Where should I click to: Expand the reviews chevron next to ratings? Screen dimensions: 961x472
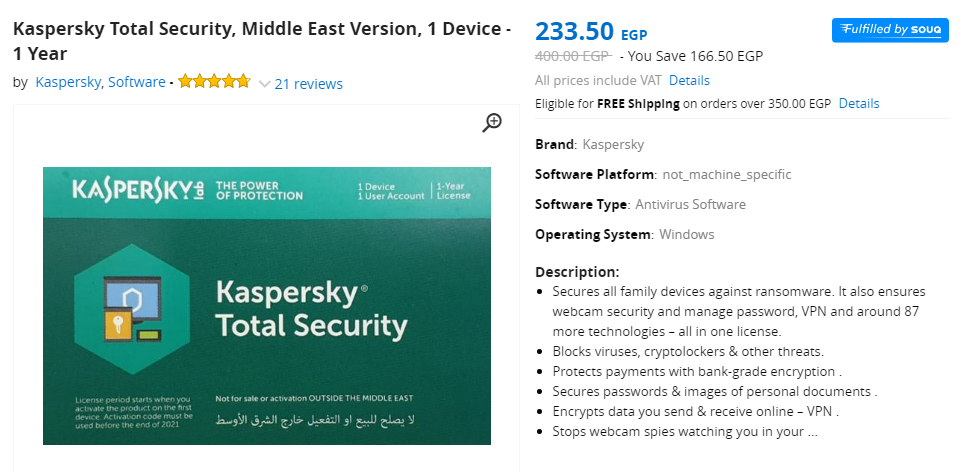[x=264, y=84]
